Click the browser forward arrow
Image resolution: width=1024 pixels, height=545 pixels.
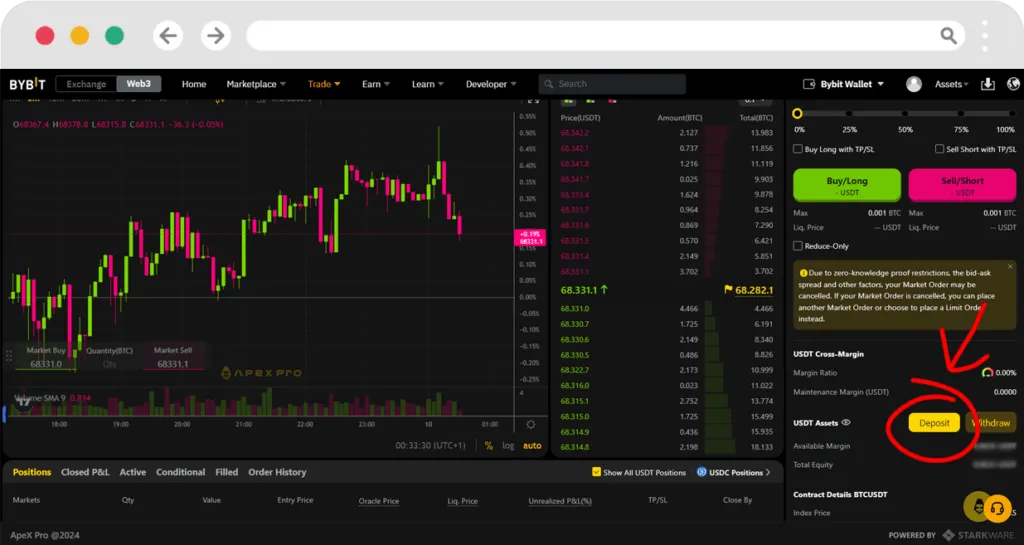tap(216, 35)
